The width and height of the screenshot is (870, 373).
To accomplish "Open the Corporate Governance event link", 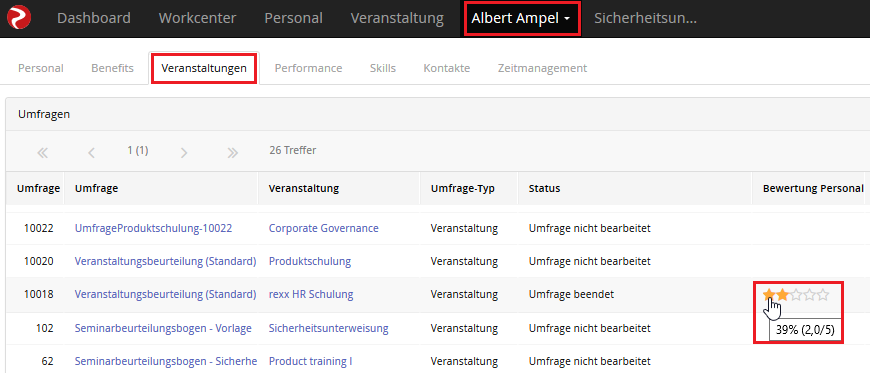I will (323, 228).
